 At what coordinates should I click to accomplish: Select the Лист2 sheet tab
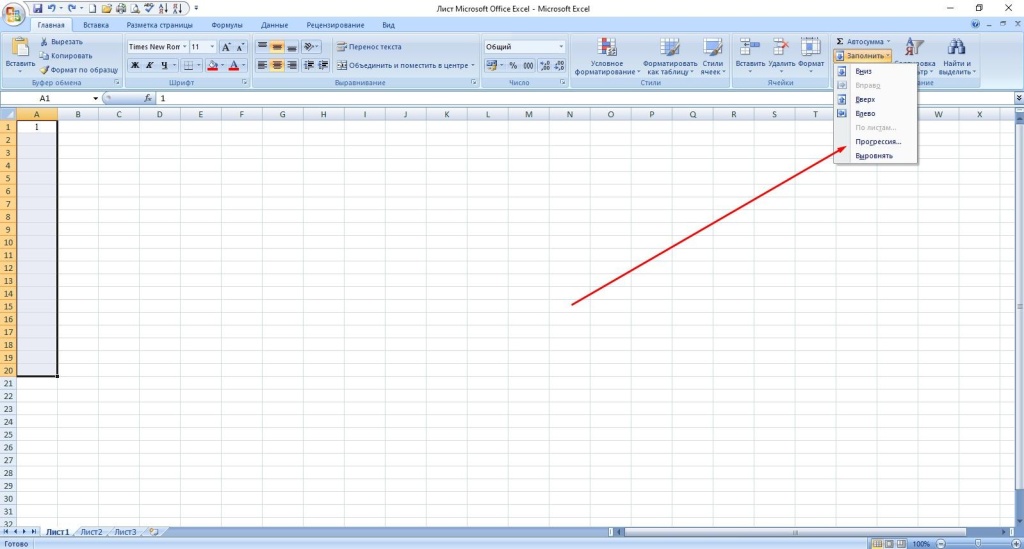(91, 532)
